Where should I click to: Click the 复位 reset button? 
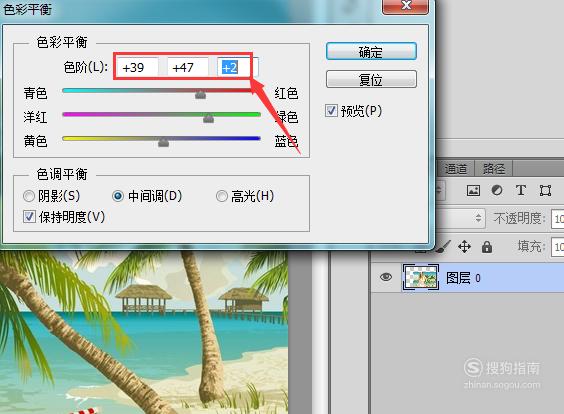pyautogui.click(x=371, y=79)
